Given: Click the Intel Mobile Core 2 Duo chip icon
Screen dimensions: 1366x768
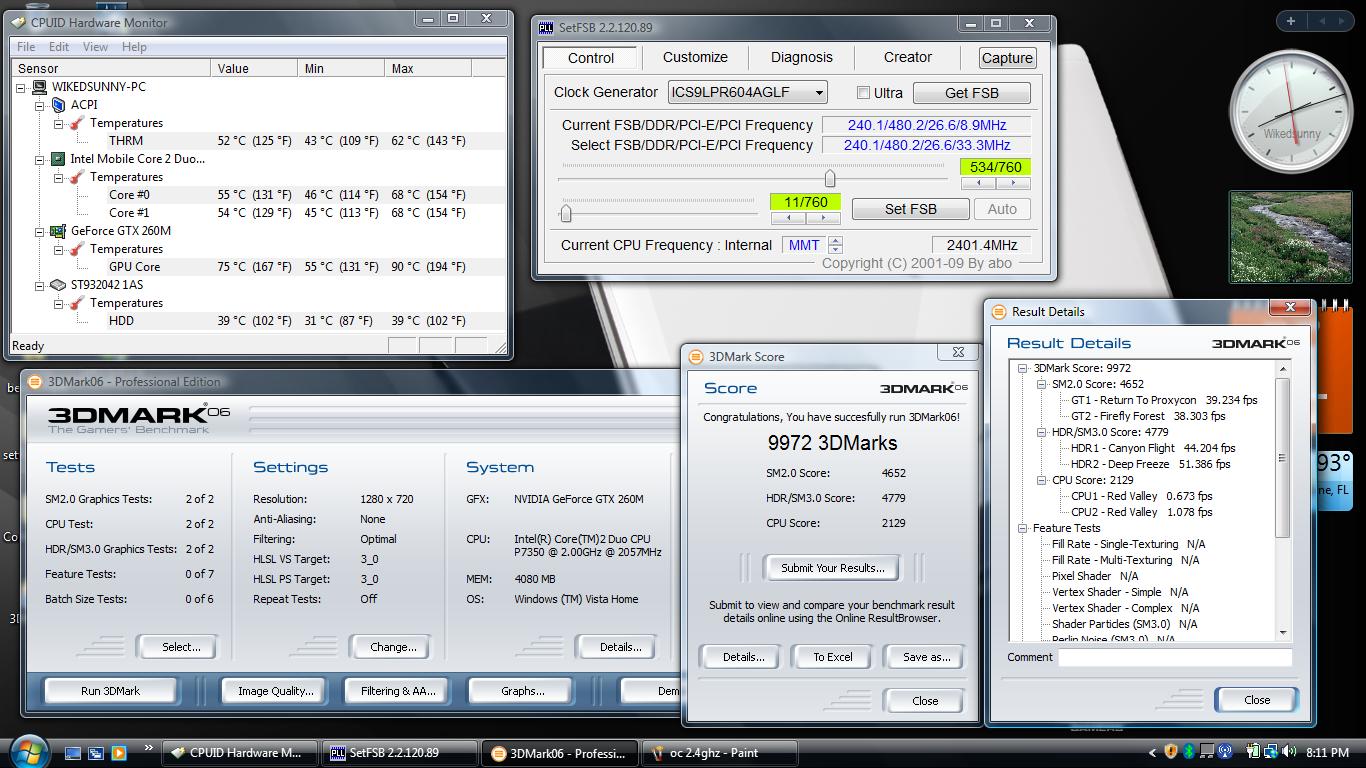Looking at the screenshot, I should point(58,159).
